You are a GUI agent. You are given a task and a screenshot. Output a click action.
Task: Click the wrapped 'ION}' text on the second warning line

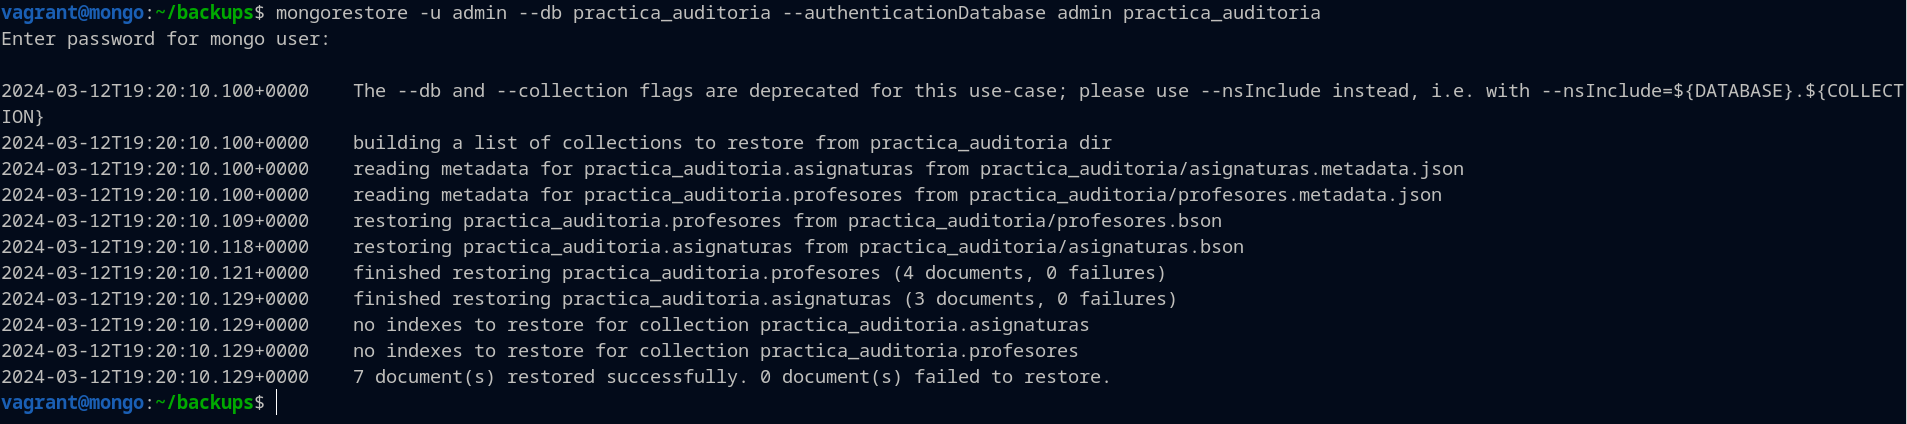[22, 117]
